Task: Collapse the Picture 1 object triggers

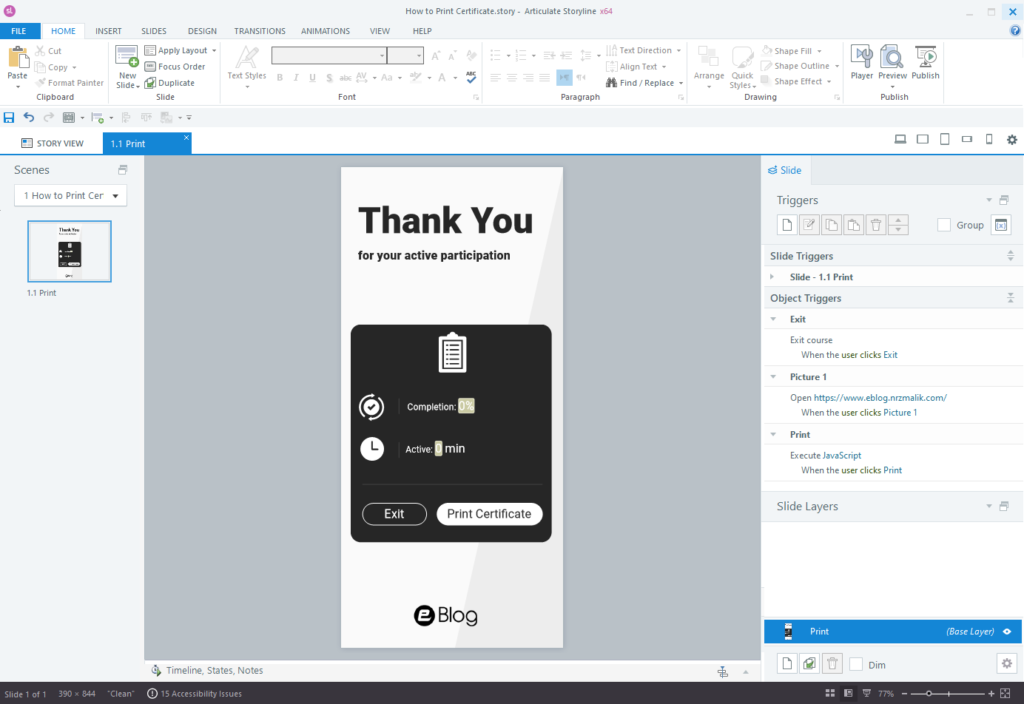Action: coord(773,377)
